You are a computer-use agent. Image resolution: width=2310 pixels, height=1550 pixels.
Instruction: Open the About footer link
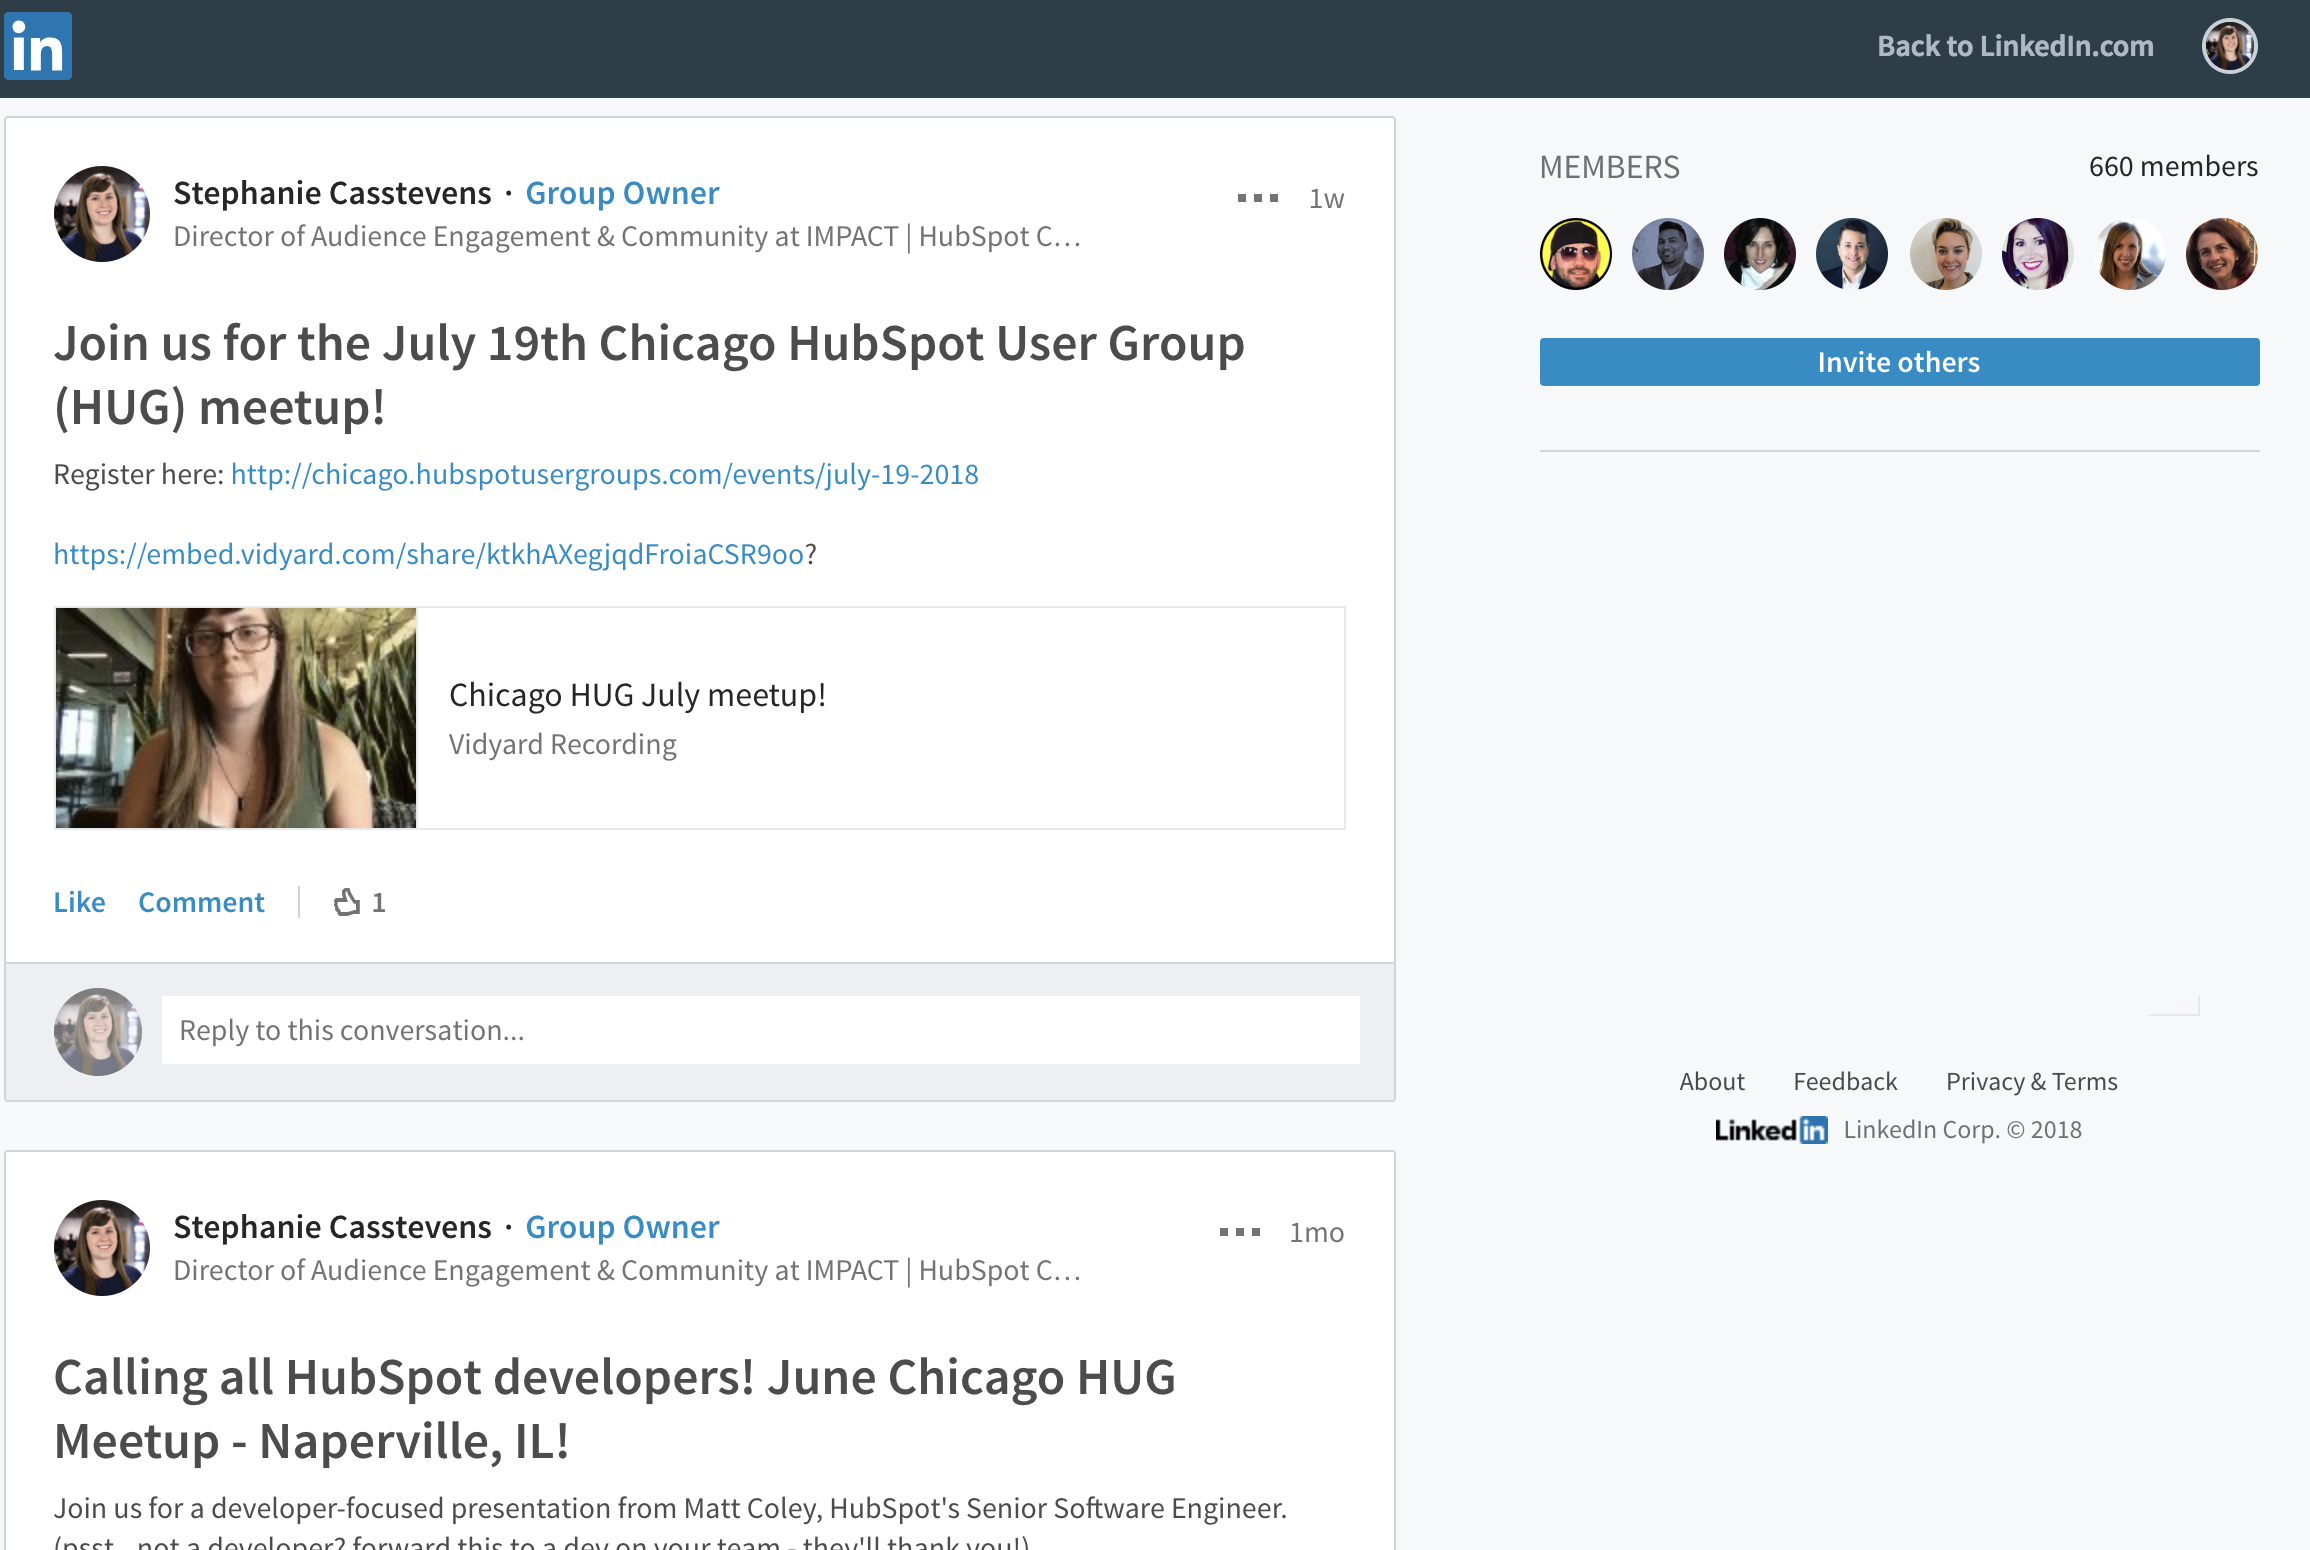point(1711,1081)
